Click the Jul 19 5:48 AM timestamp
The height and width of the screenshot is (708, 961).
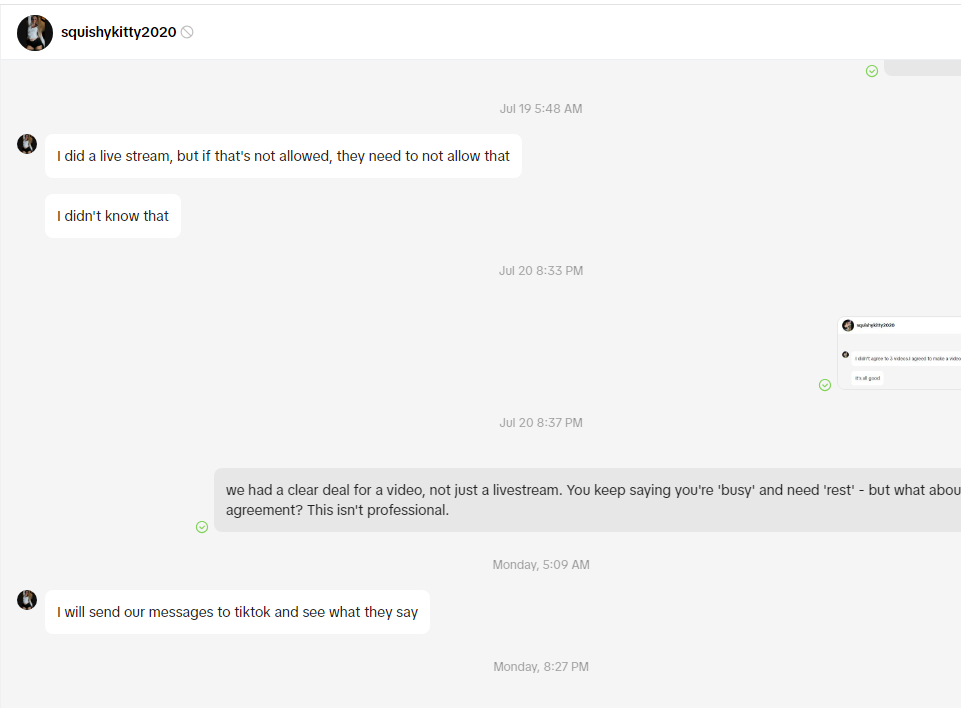540,108
